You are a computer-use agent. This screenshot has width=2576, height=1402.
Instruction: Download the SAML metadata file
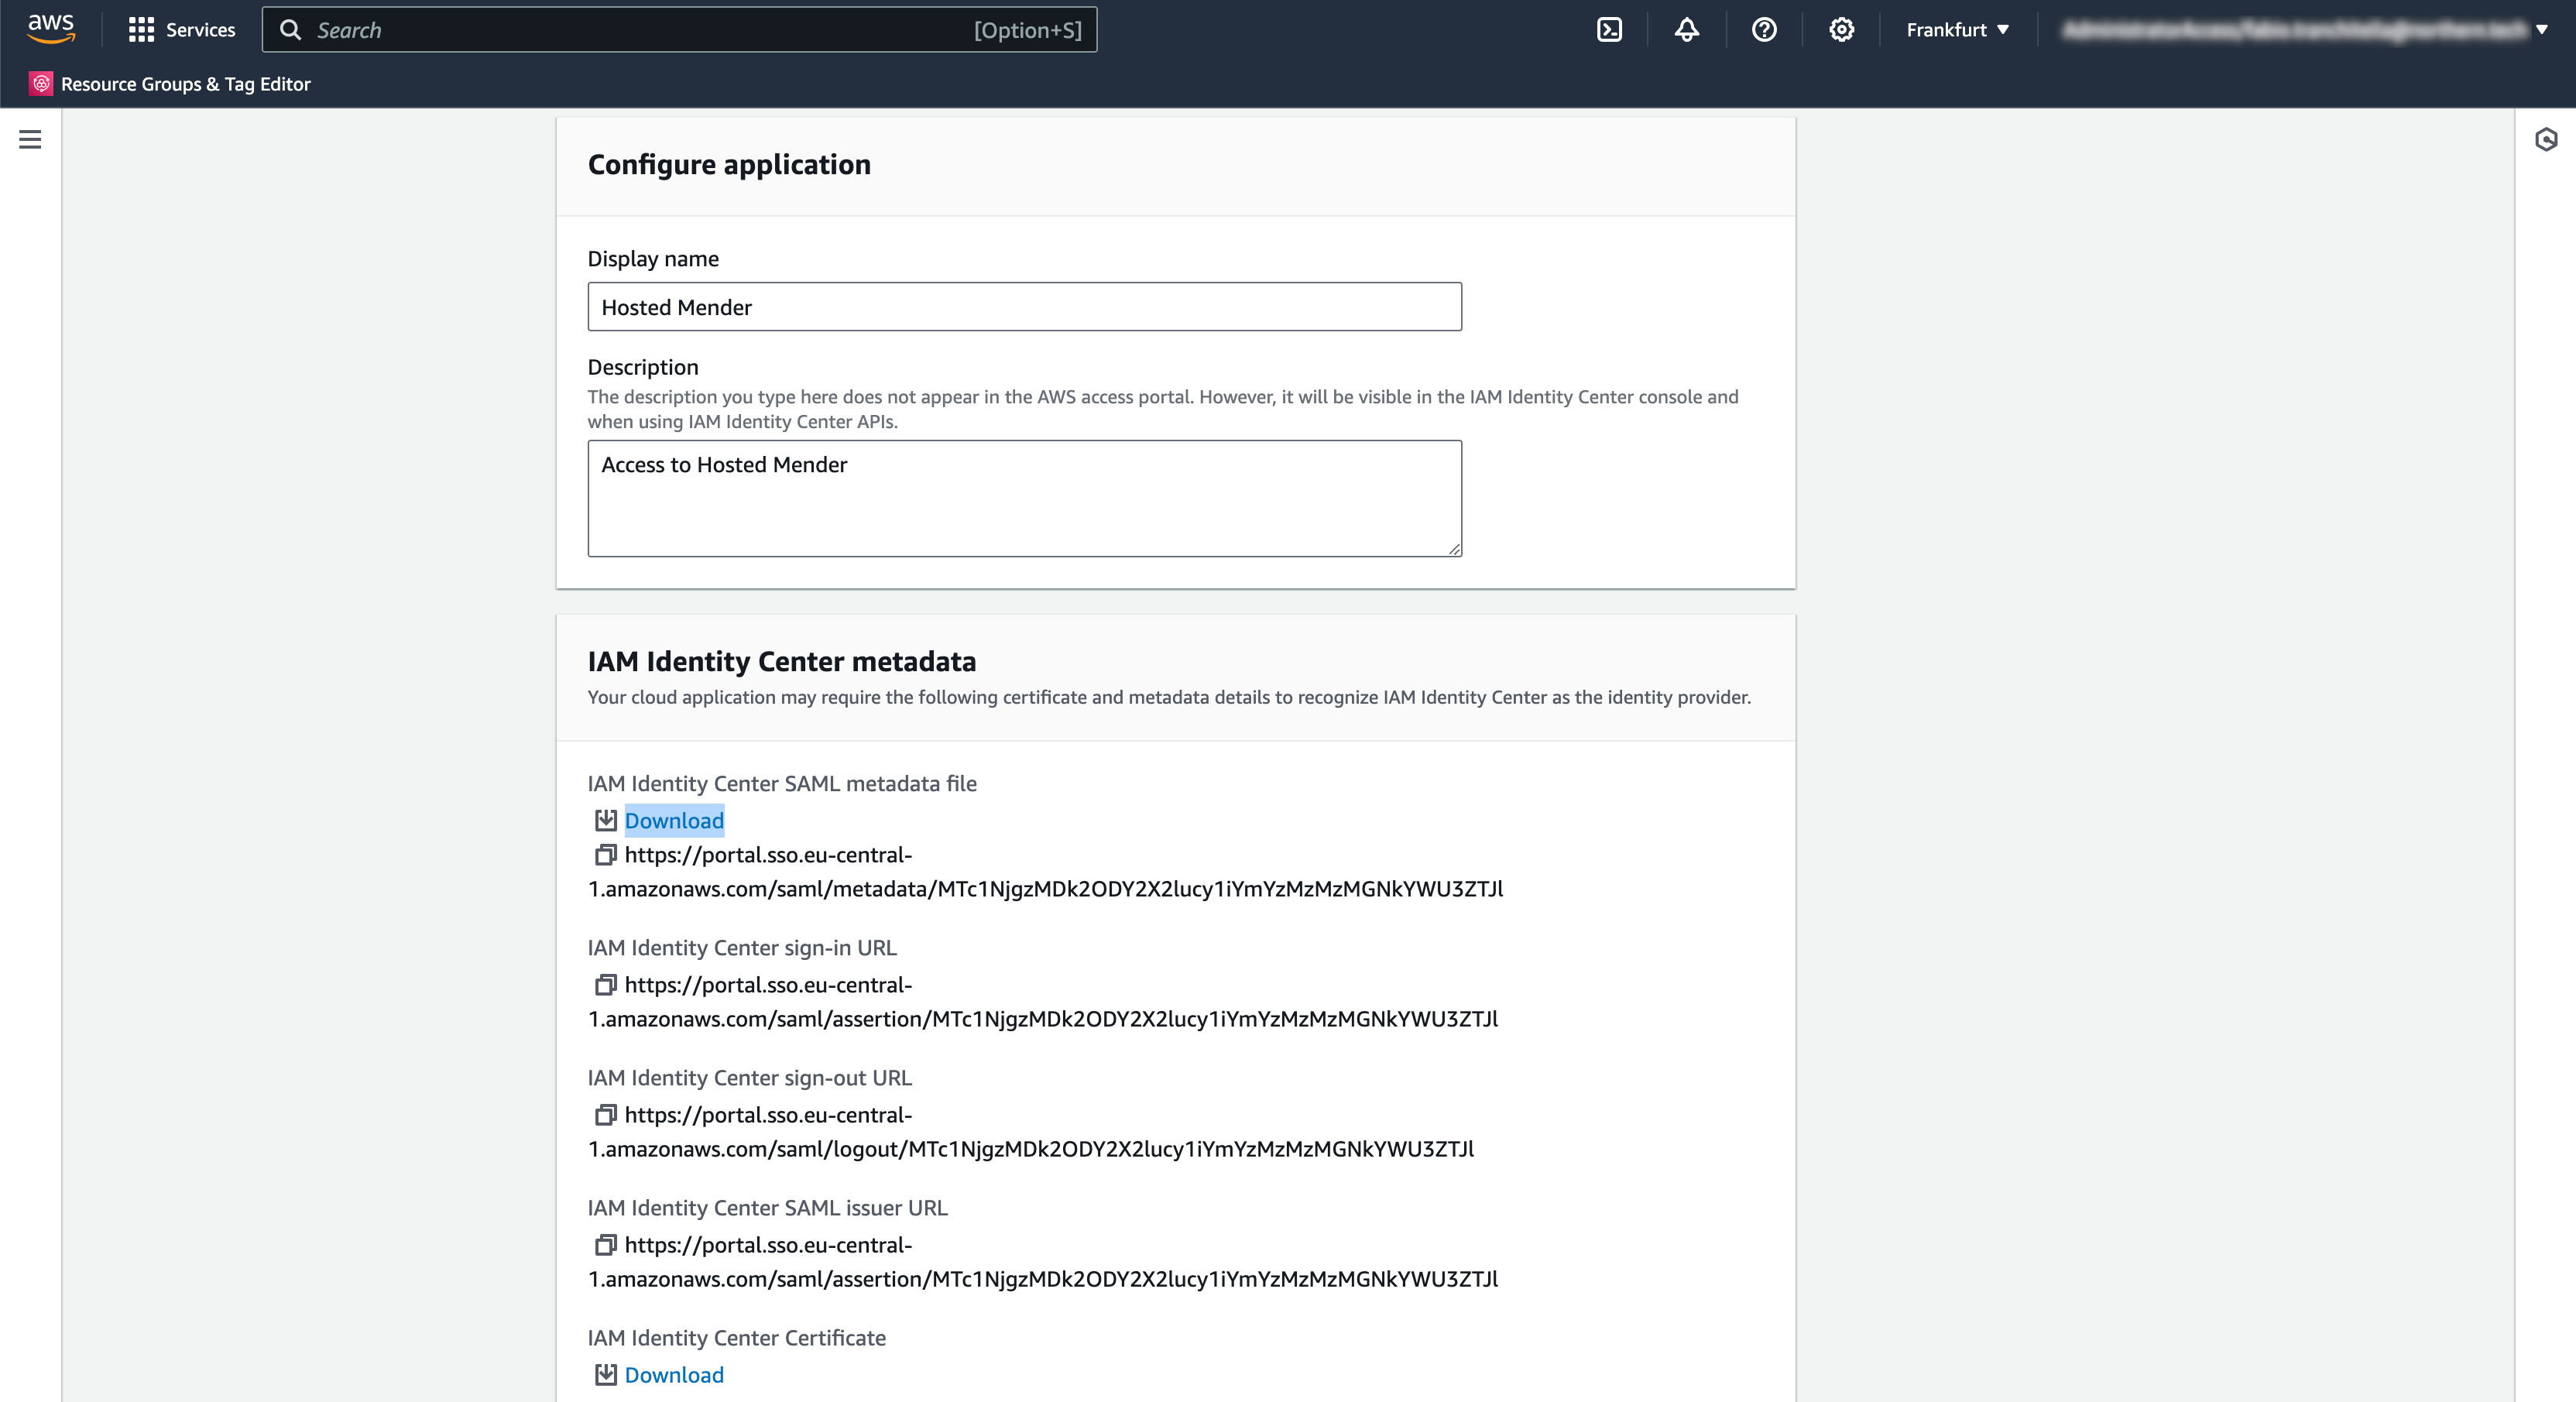tap(673, 821)
